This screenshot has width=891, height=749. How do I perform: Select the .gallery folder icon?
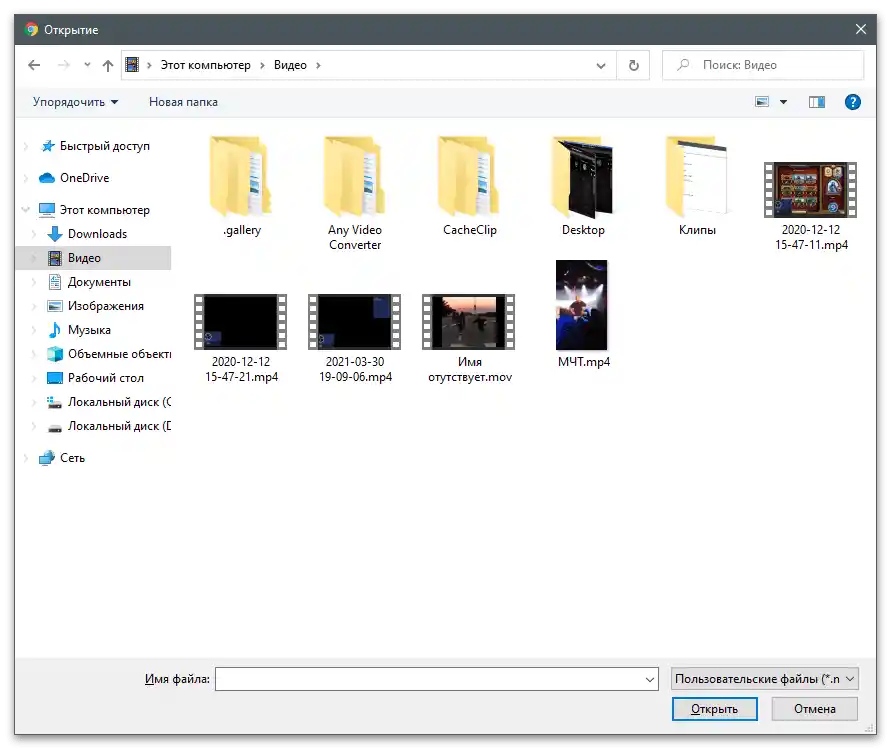click(242, 177)
